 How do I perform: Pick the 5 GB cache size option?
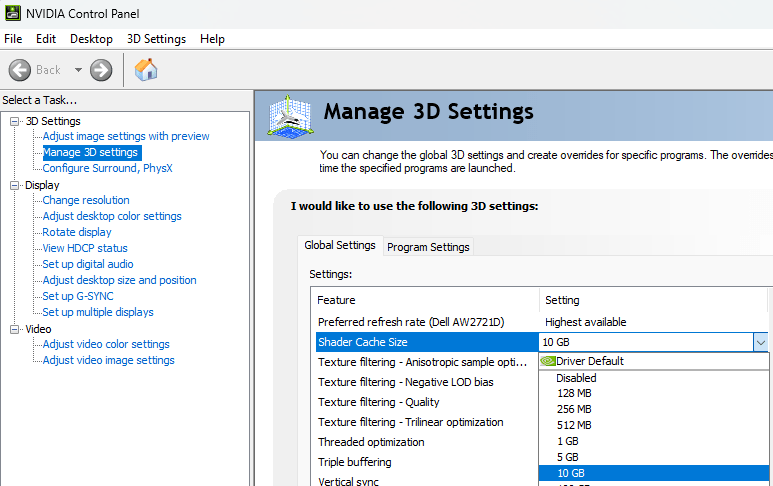pyautogui.click(x=567, y=456)
